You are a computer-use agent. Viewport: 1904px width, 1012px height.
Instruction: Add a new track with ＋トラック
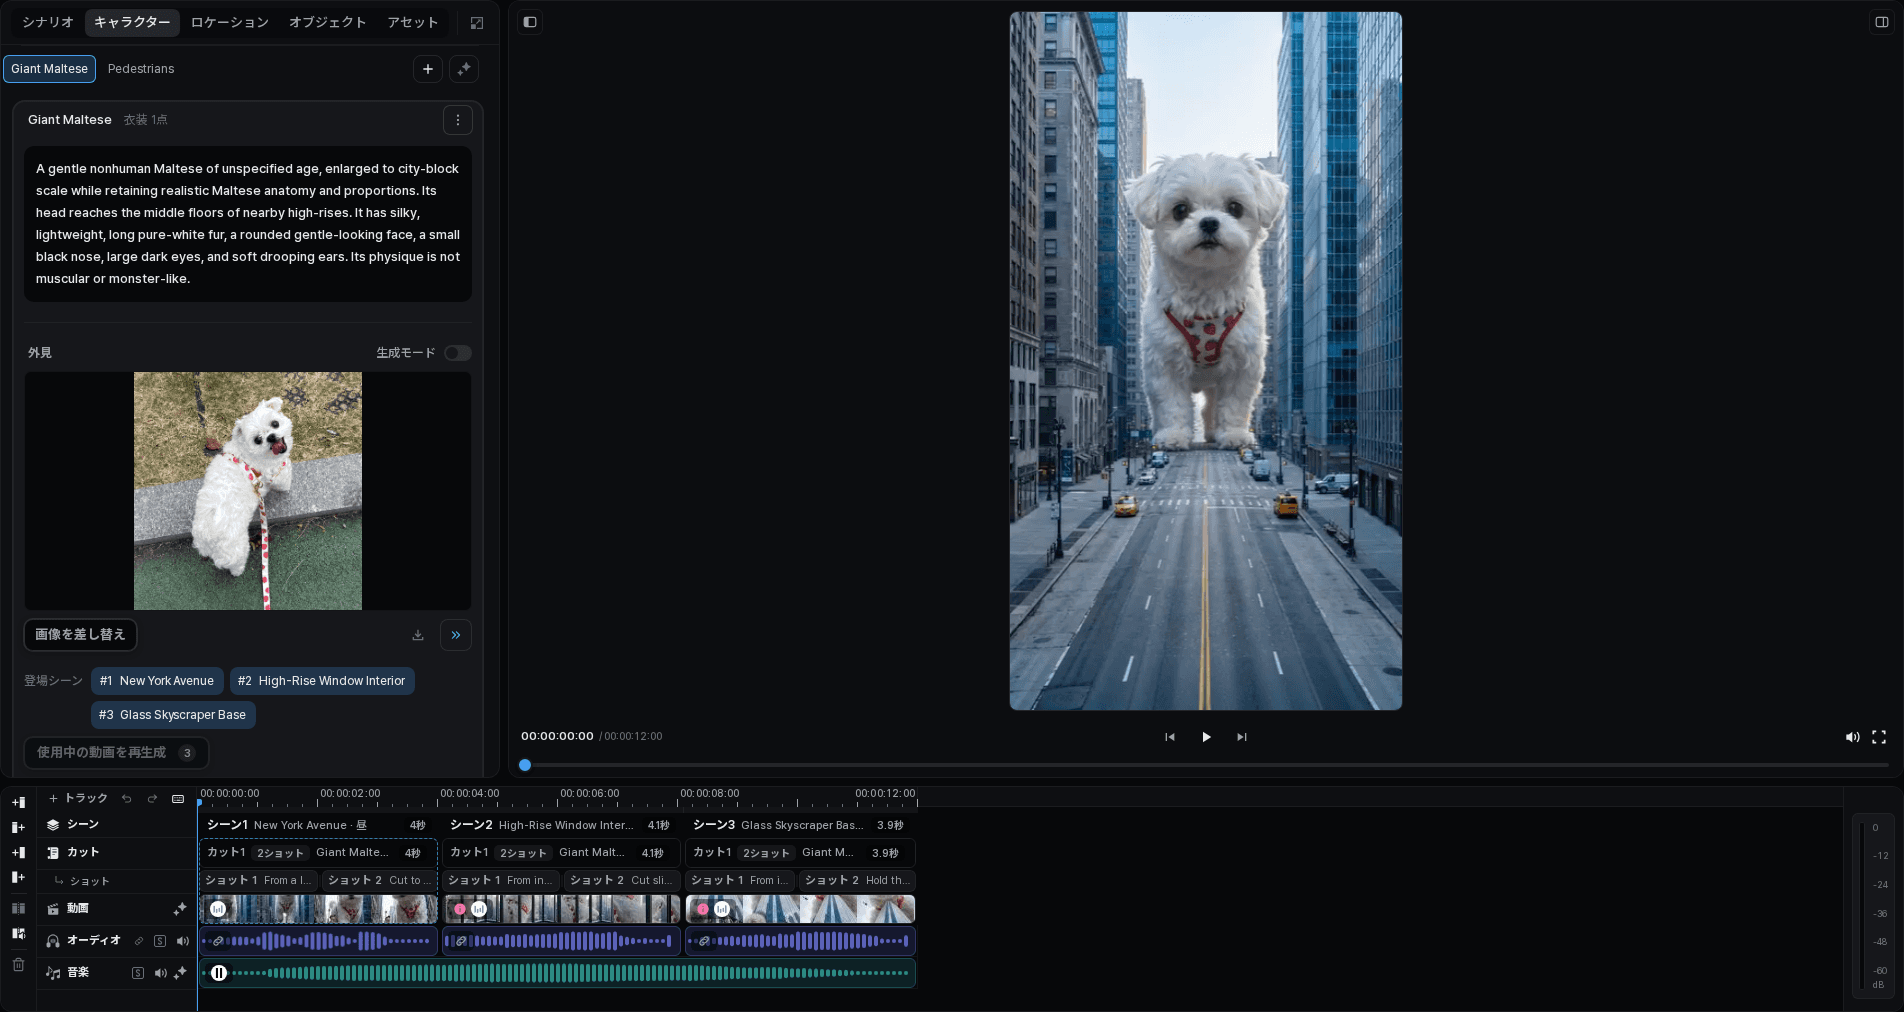pyautogui.click(x=78, y=798)
